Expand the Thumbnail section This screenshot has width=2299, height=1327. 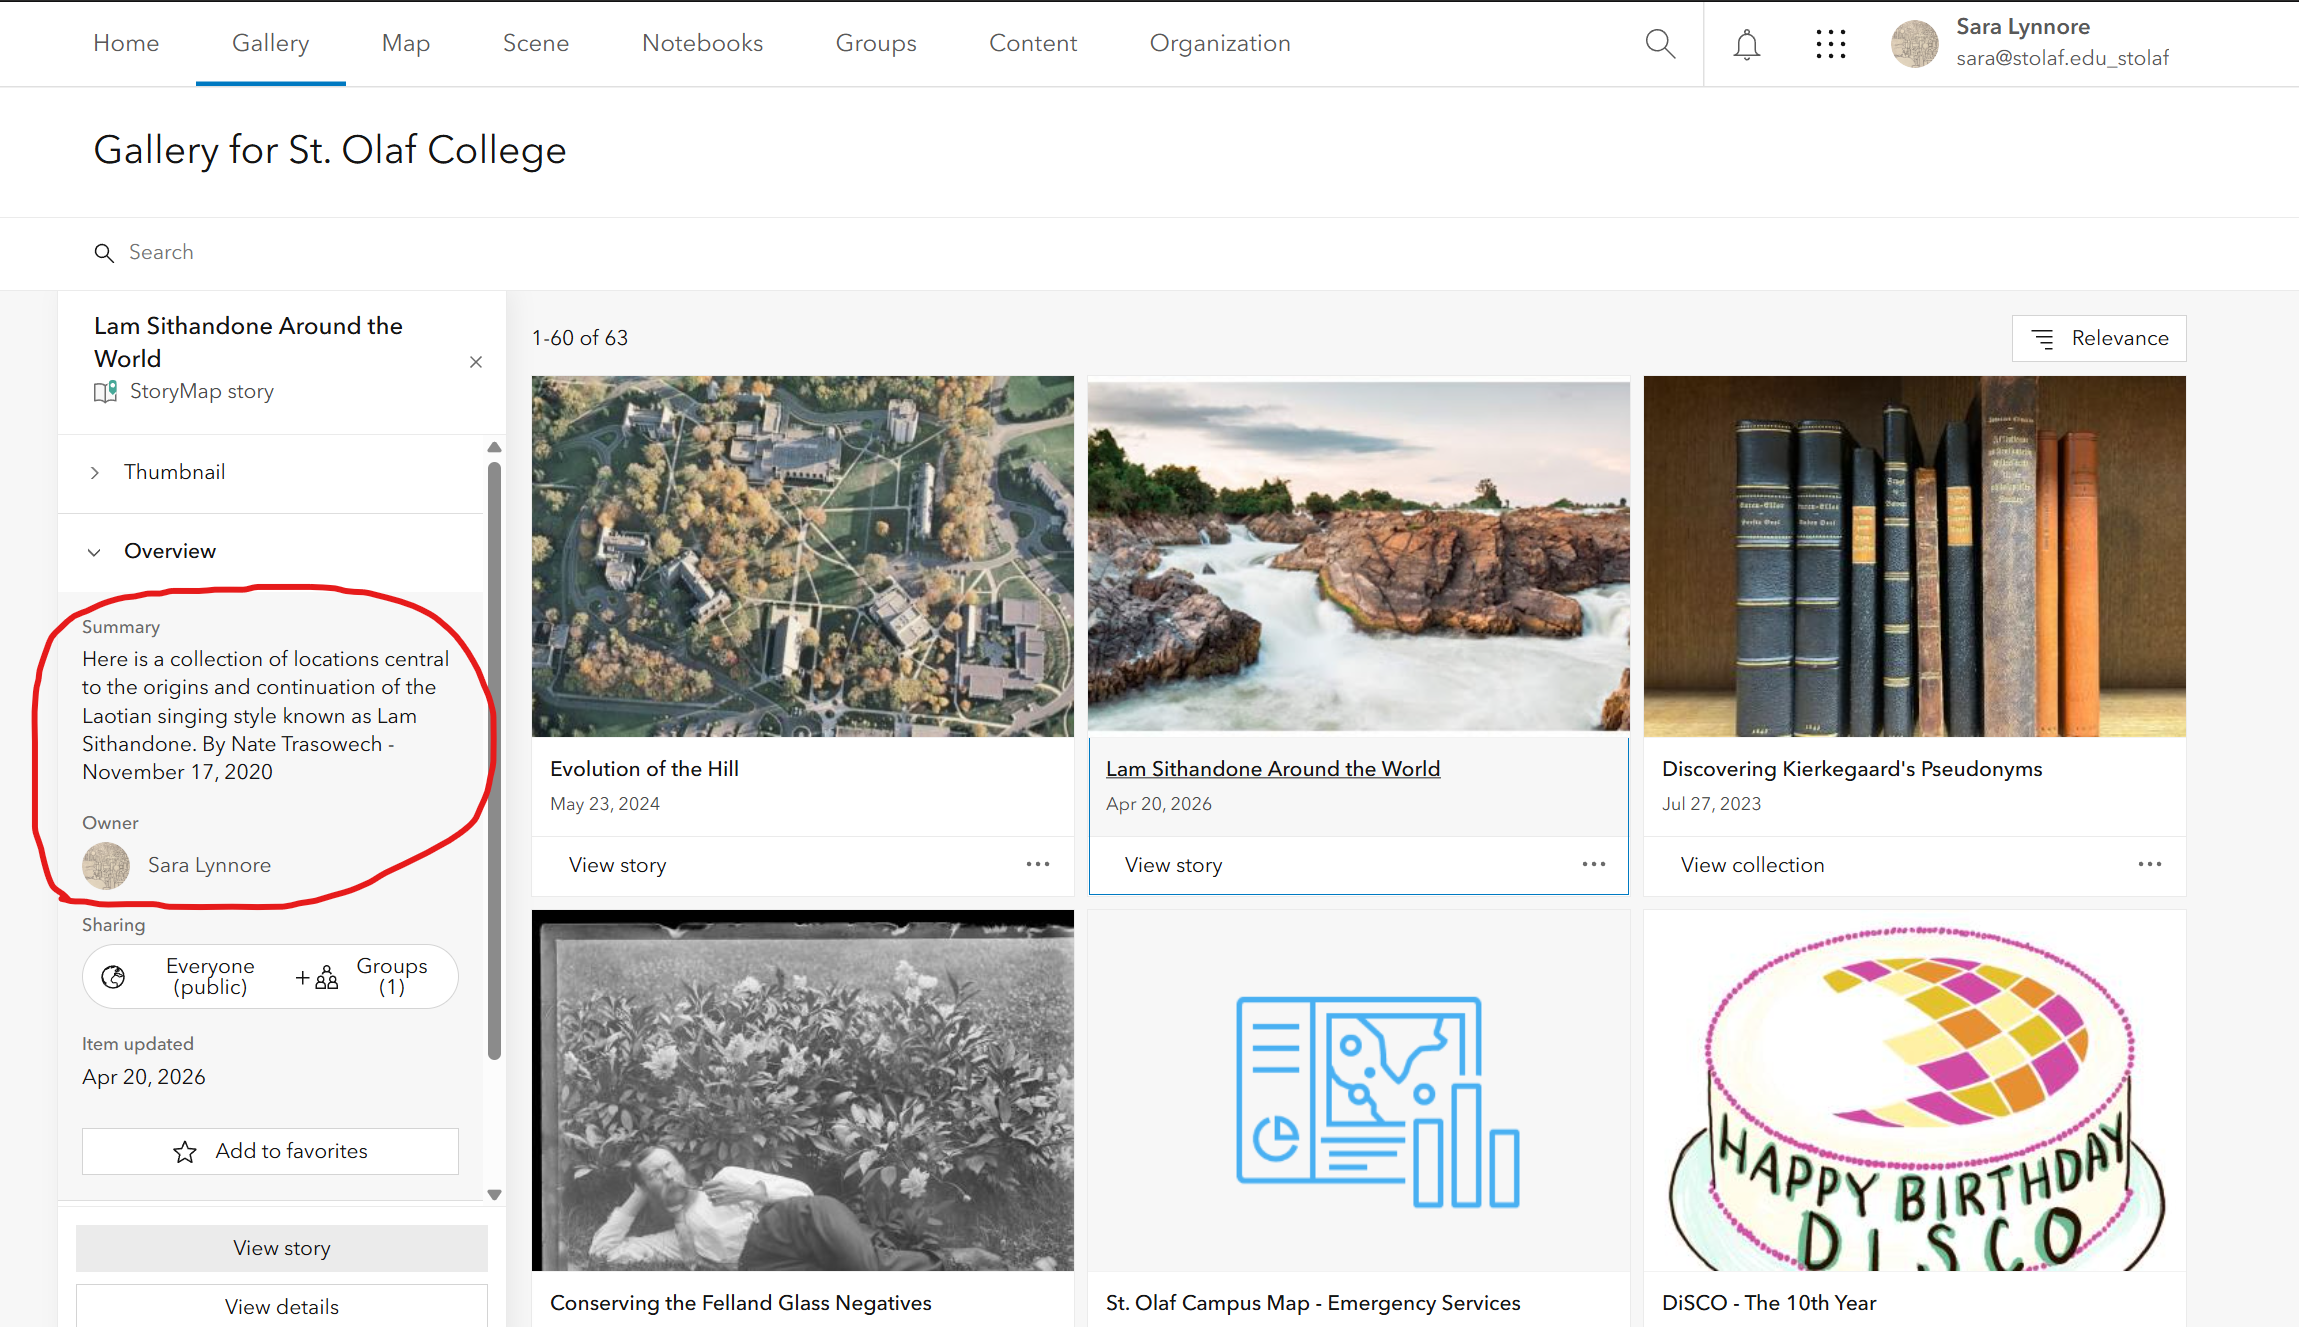coord(271,473)
